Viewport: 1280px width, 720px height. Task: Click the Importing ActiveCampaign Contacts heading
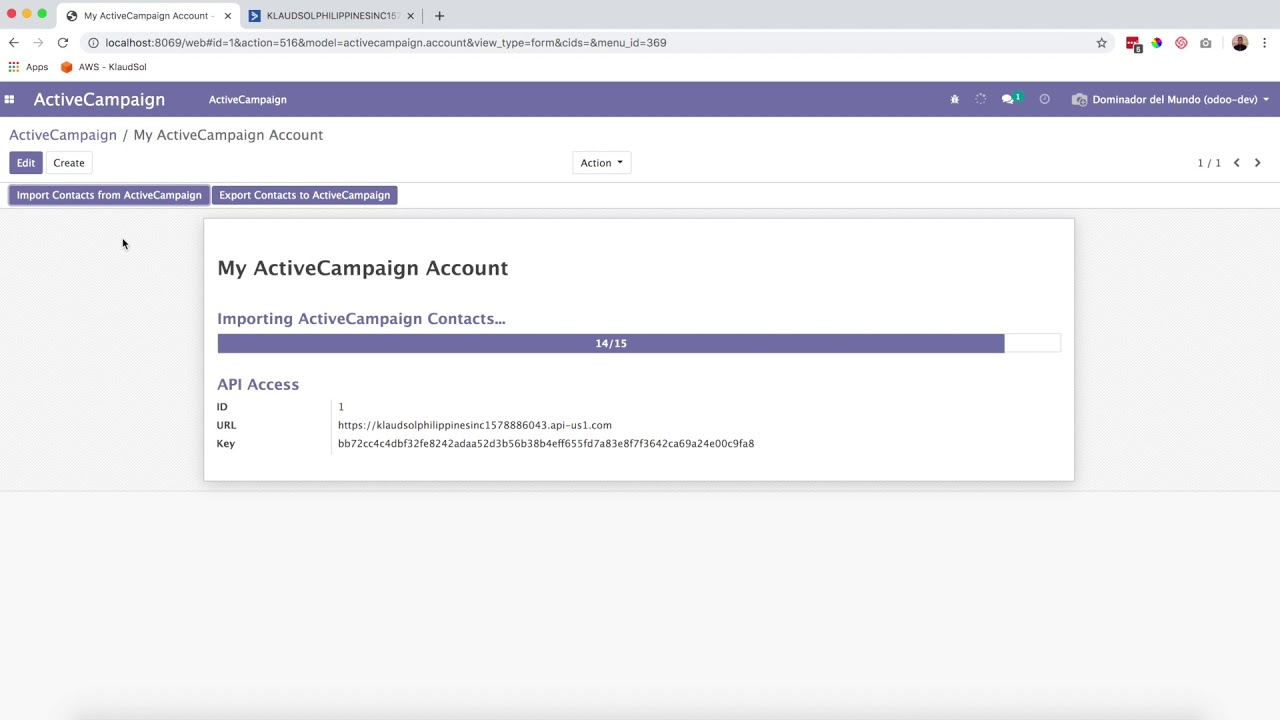[x=361, y=319]
